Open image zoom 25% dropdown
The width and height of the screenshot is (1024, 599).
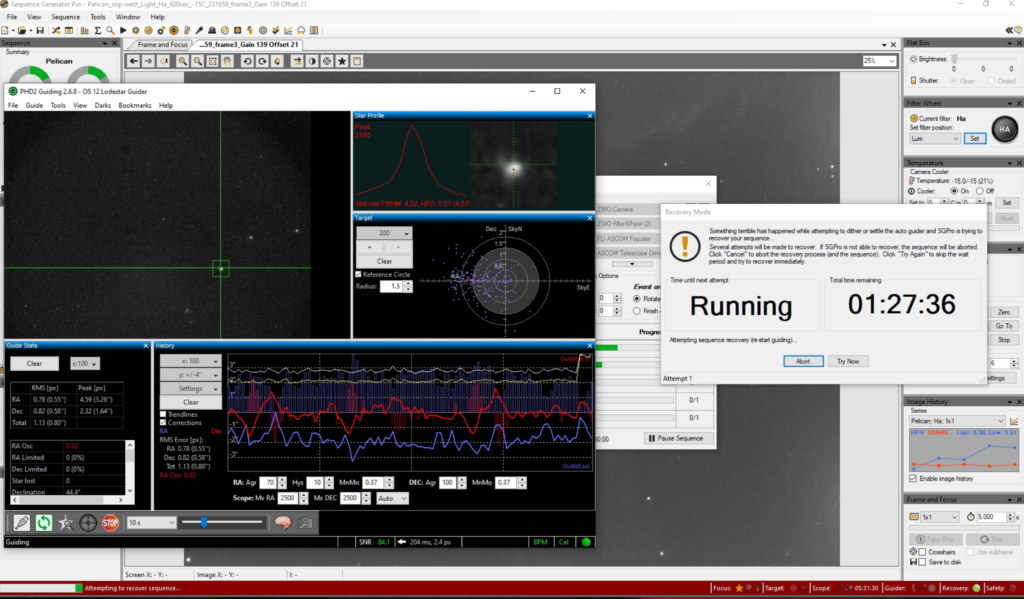879,61
